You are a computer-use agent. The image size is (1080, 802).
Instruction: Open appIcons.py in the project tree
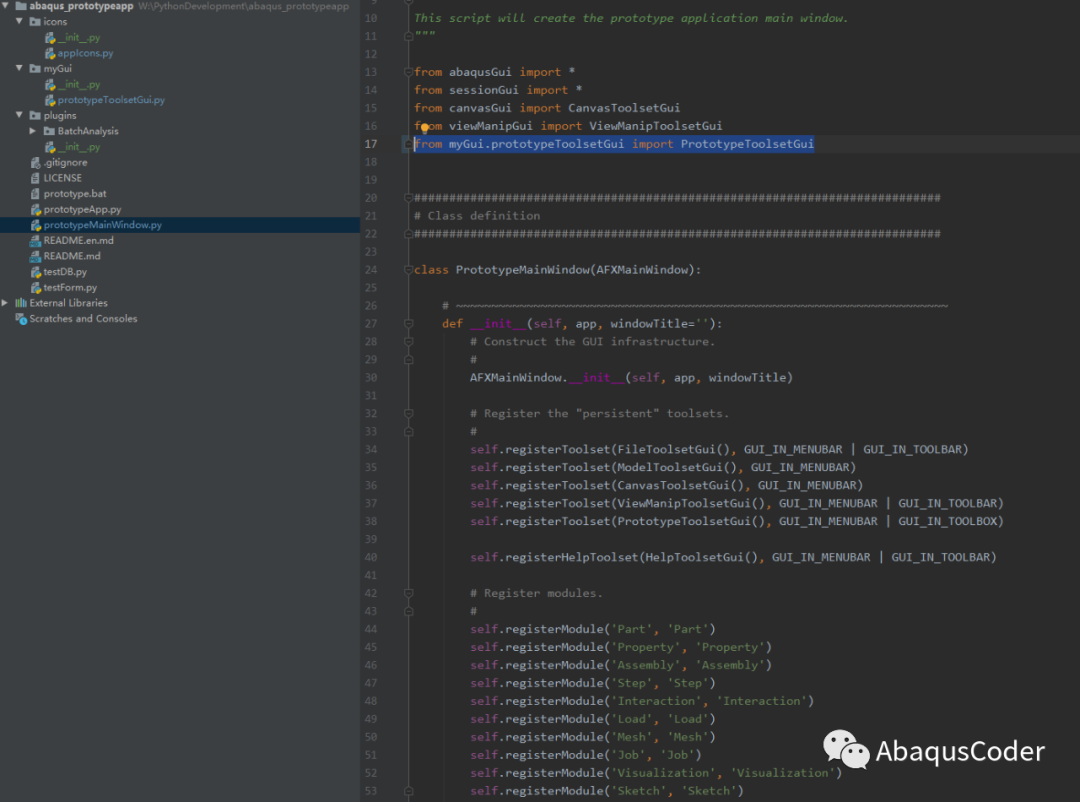(x=85, y=53)
